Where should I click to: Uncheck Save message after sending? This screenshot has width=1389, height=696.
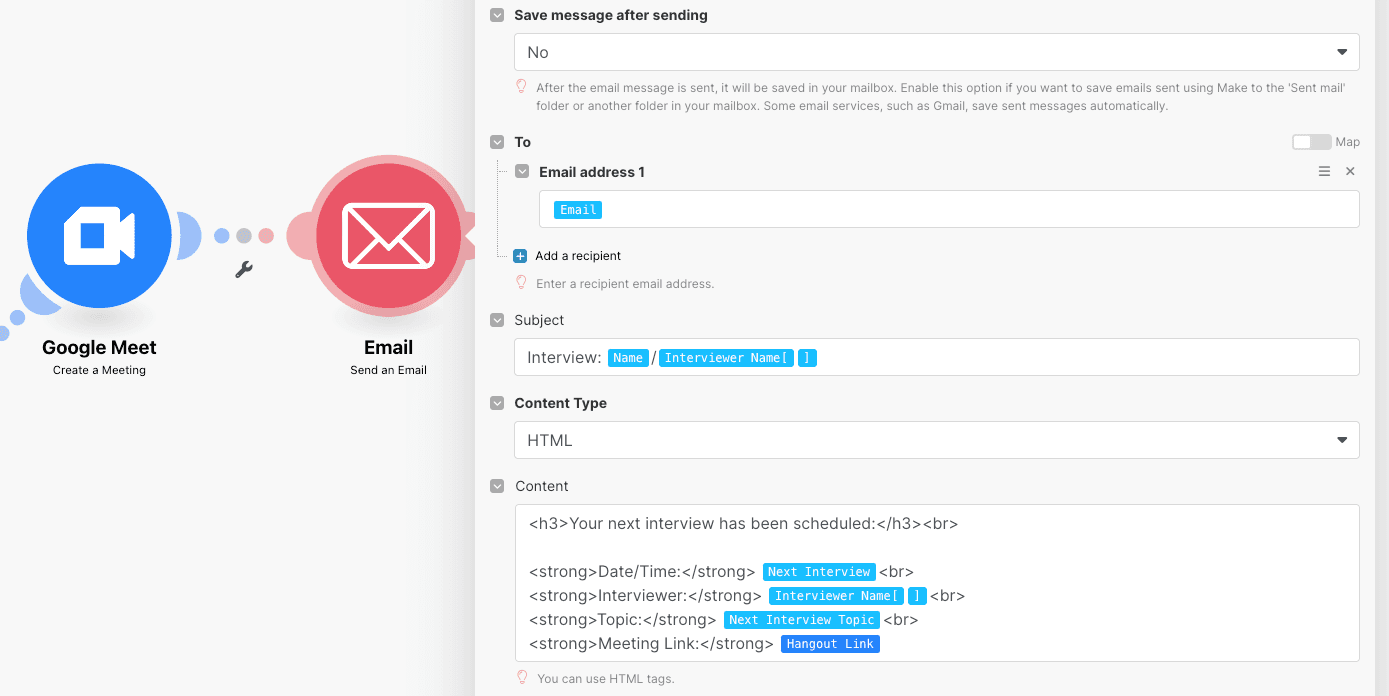[x=496, y=15]
